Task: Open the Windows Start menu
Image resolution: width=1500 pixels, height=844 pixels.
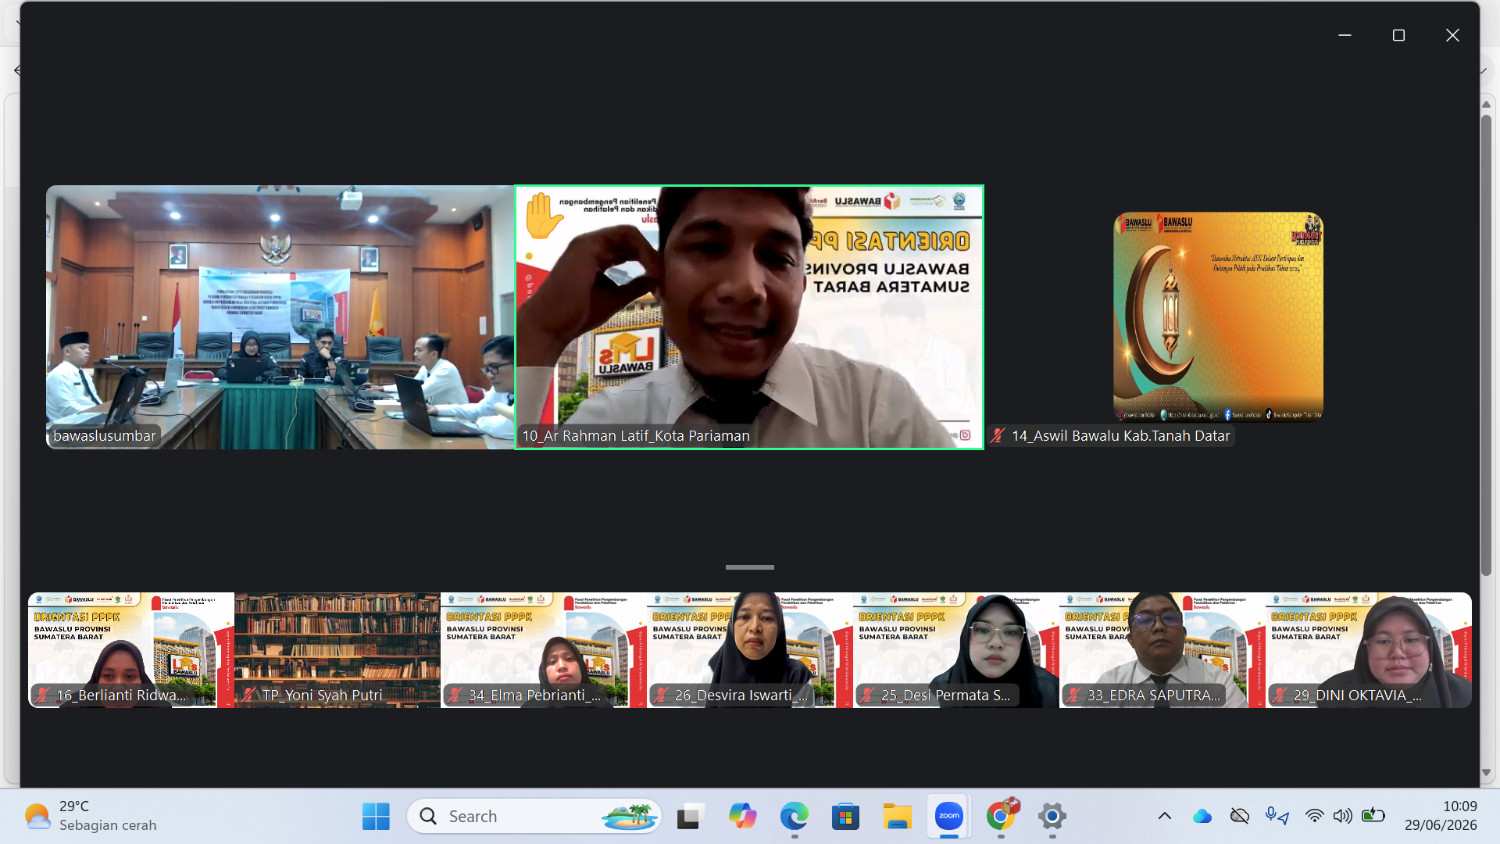Action: coord(376,817)
